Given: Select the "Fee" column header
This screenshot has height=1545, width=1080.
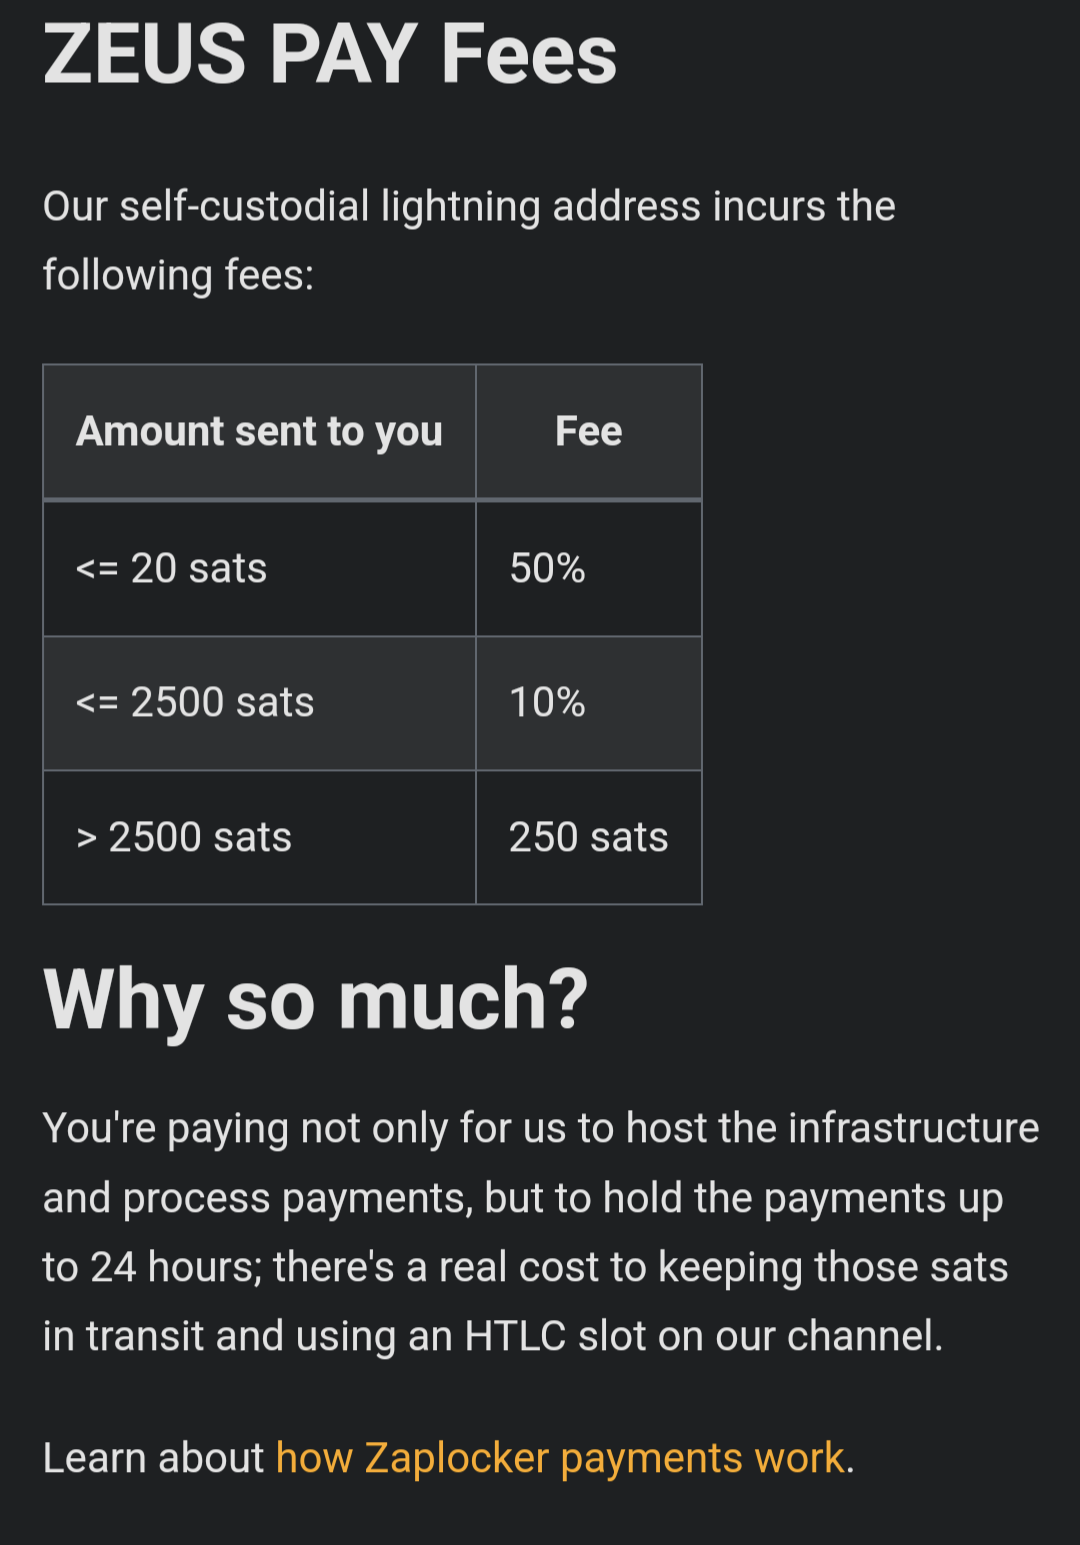Looking at the screenshot, I should [x=588, y=432].
